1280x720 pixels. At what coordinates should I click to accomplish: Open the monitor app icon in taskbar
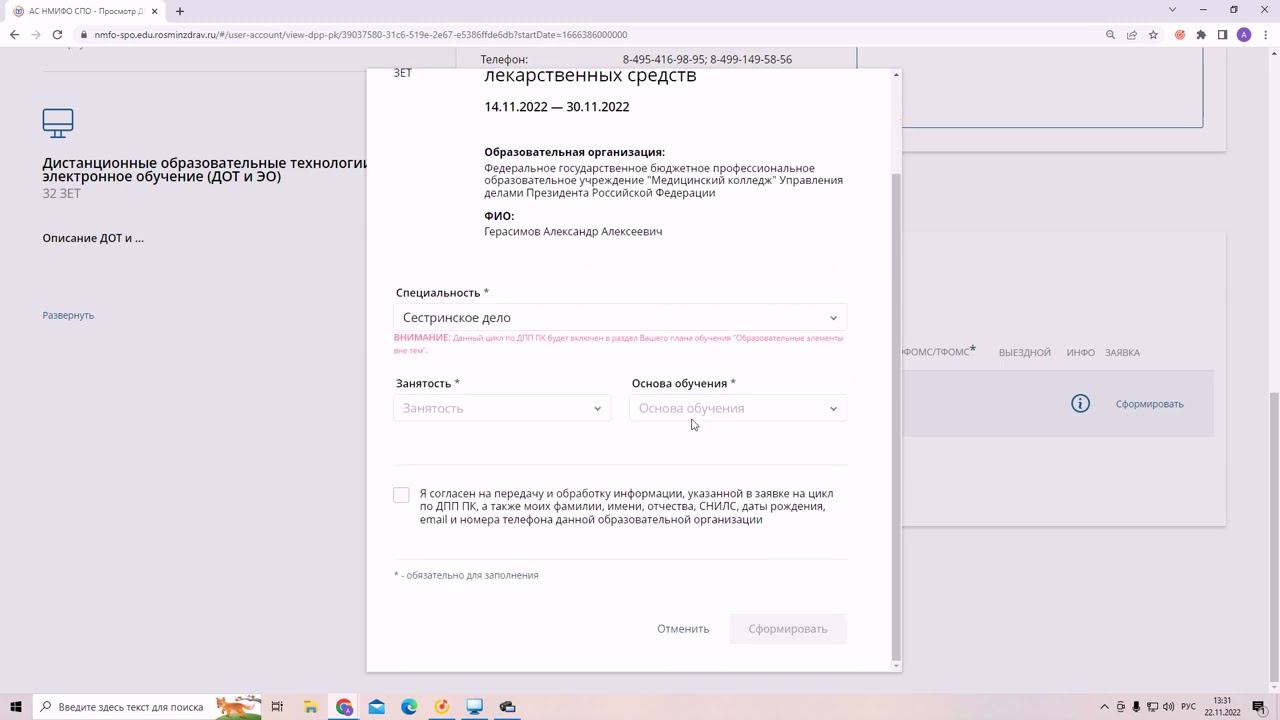click(475, 707)
